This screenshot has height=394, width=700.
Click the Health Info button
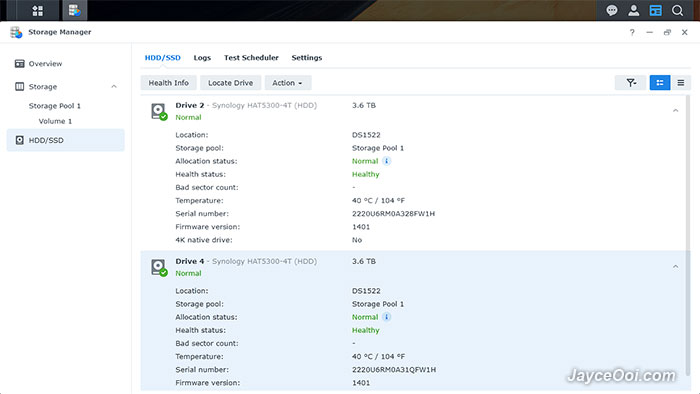pyautogui.click(x=169, y=83)
